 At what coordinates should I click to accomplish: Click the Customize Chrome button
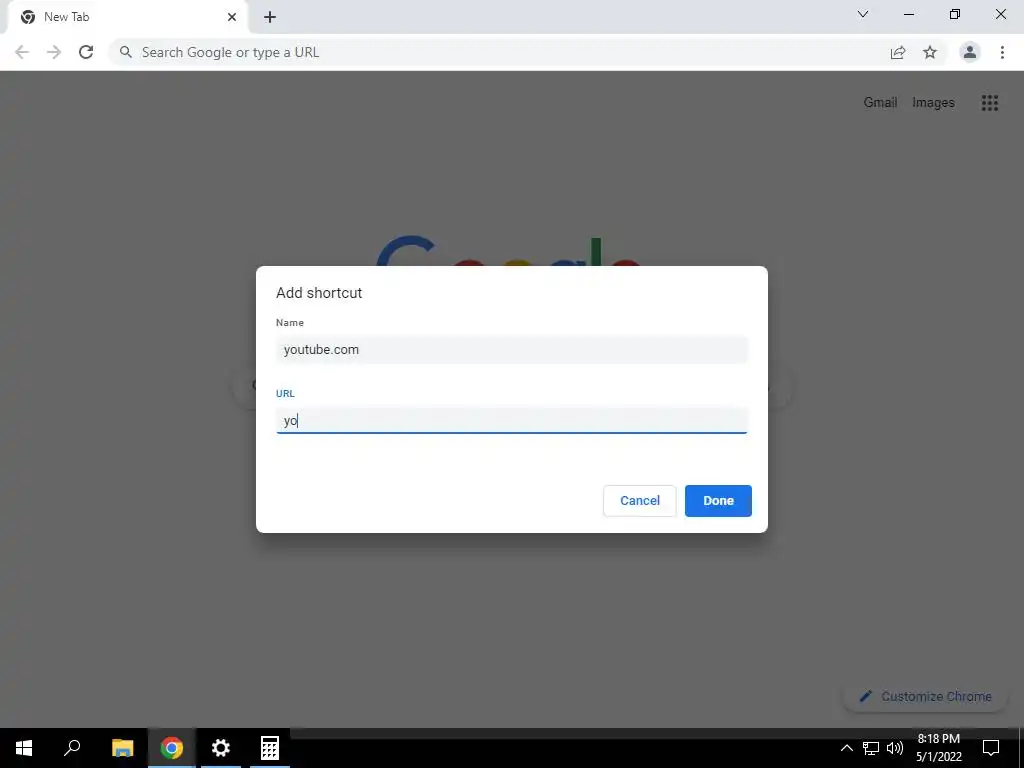click(x=926, y=696)
